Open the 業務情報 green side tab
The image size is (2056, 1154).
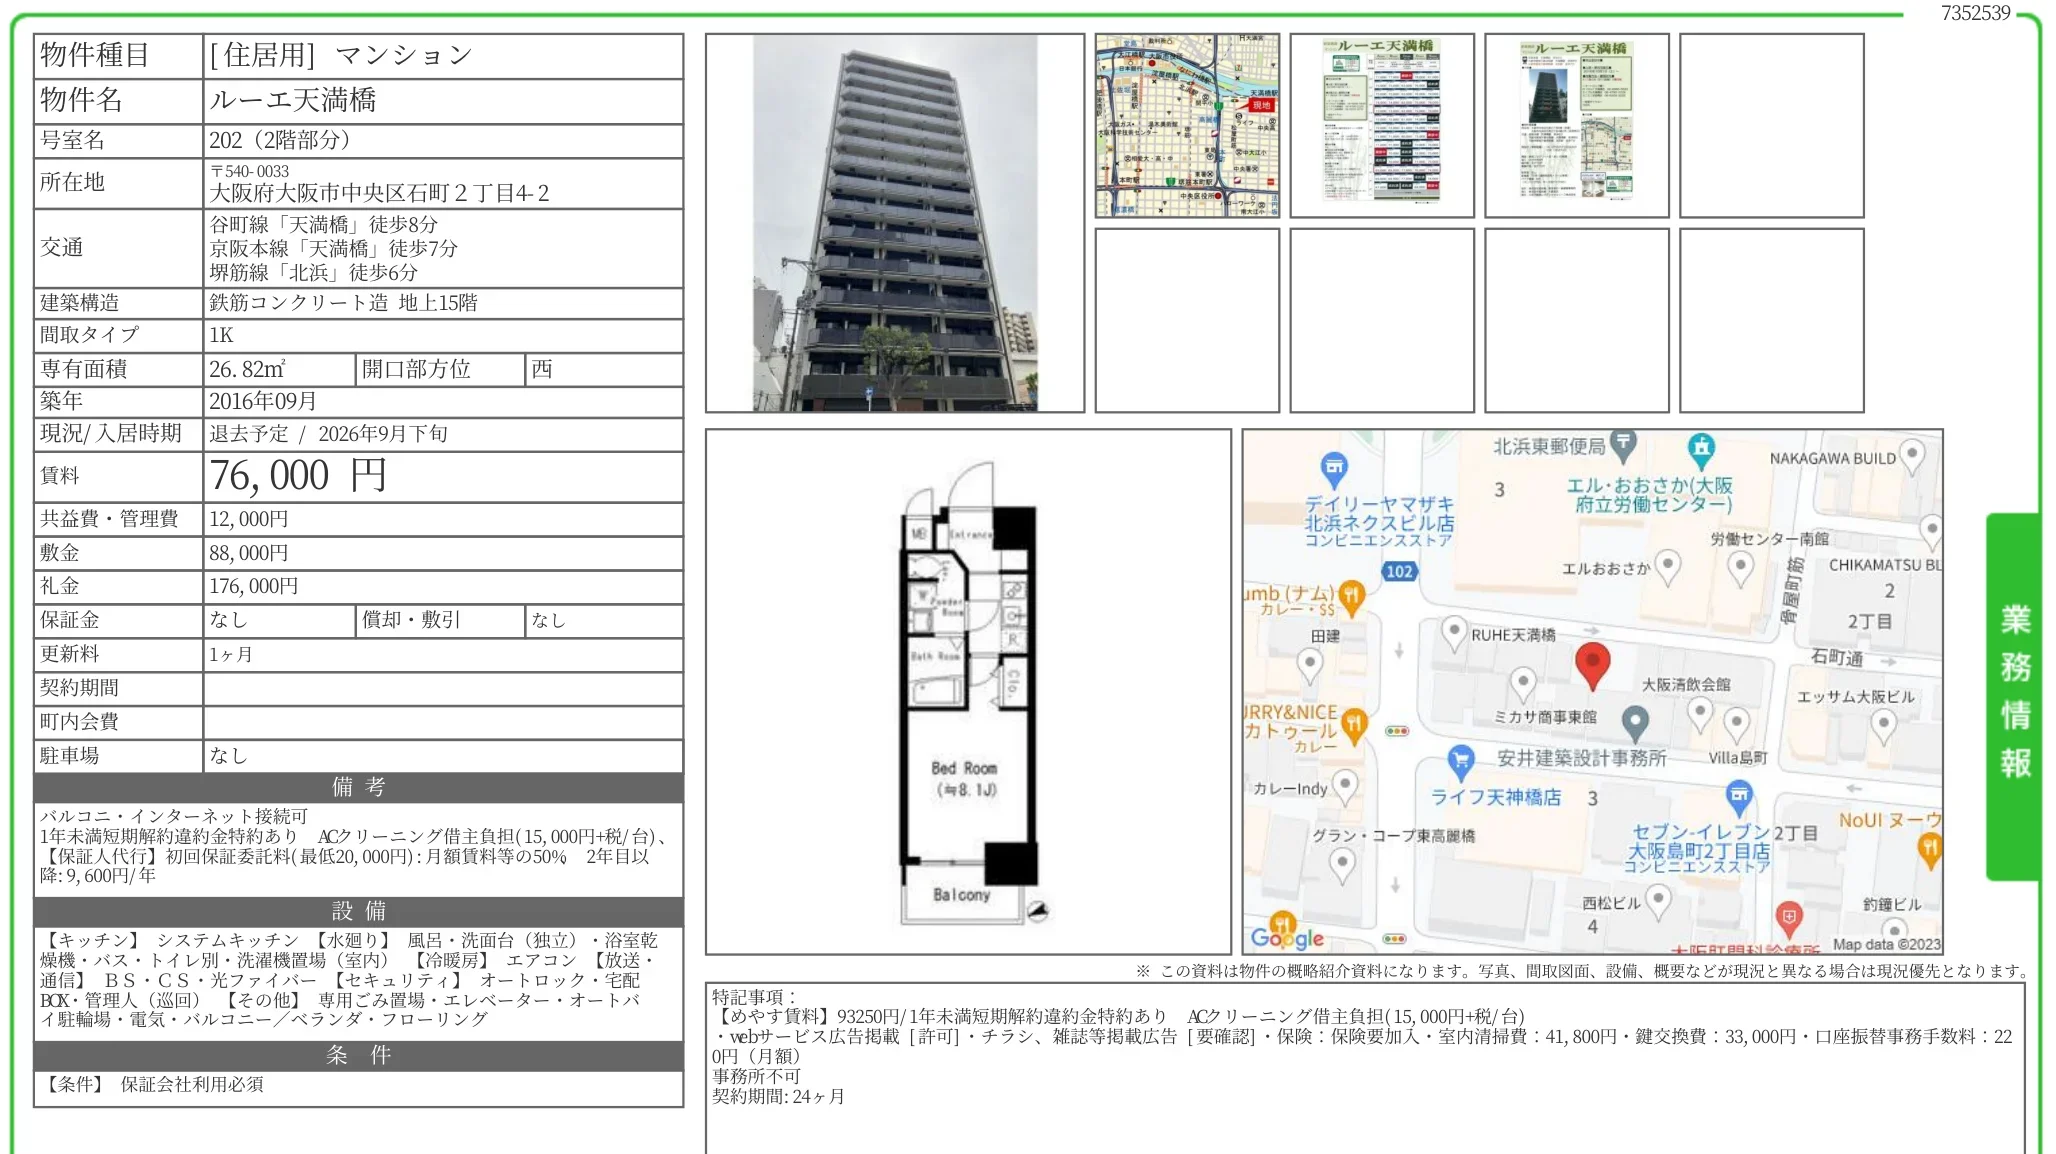pyautogui.click(x=2014, y=696)
